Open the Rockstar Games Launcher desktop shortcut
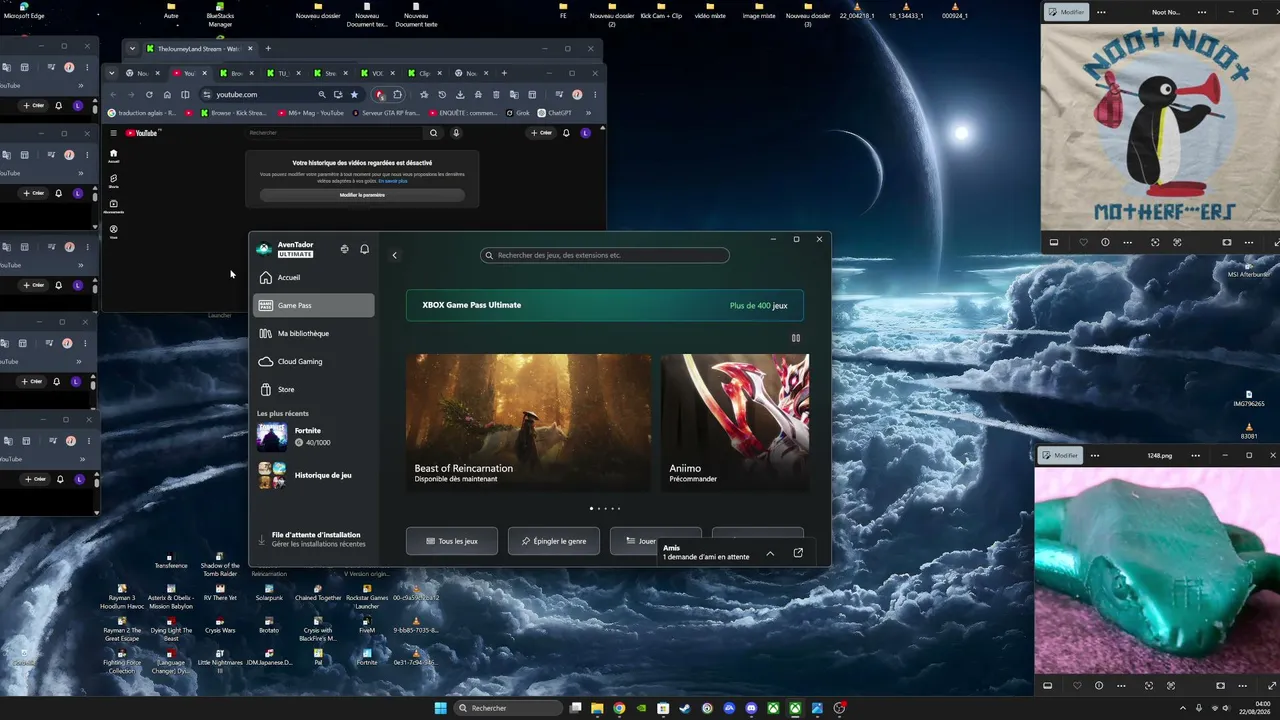Screen dimensions: 1280x720 click(x=367, y=597)
